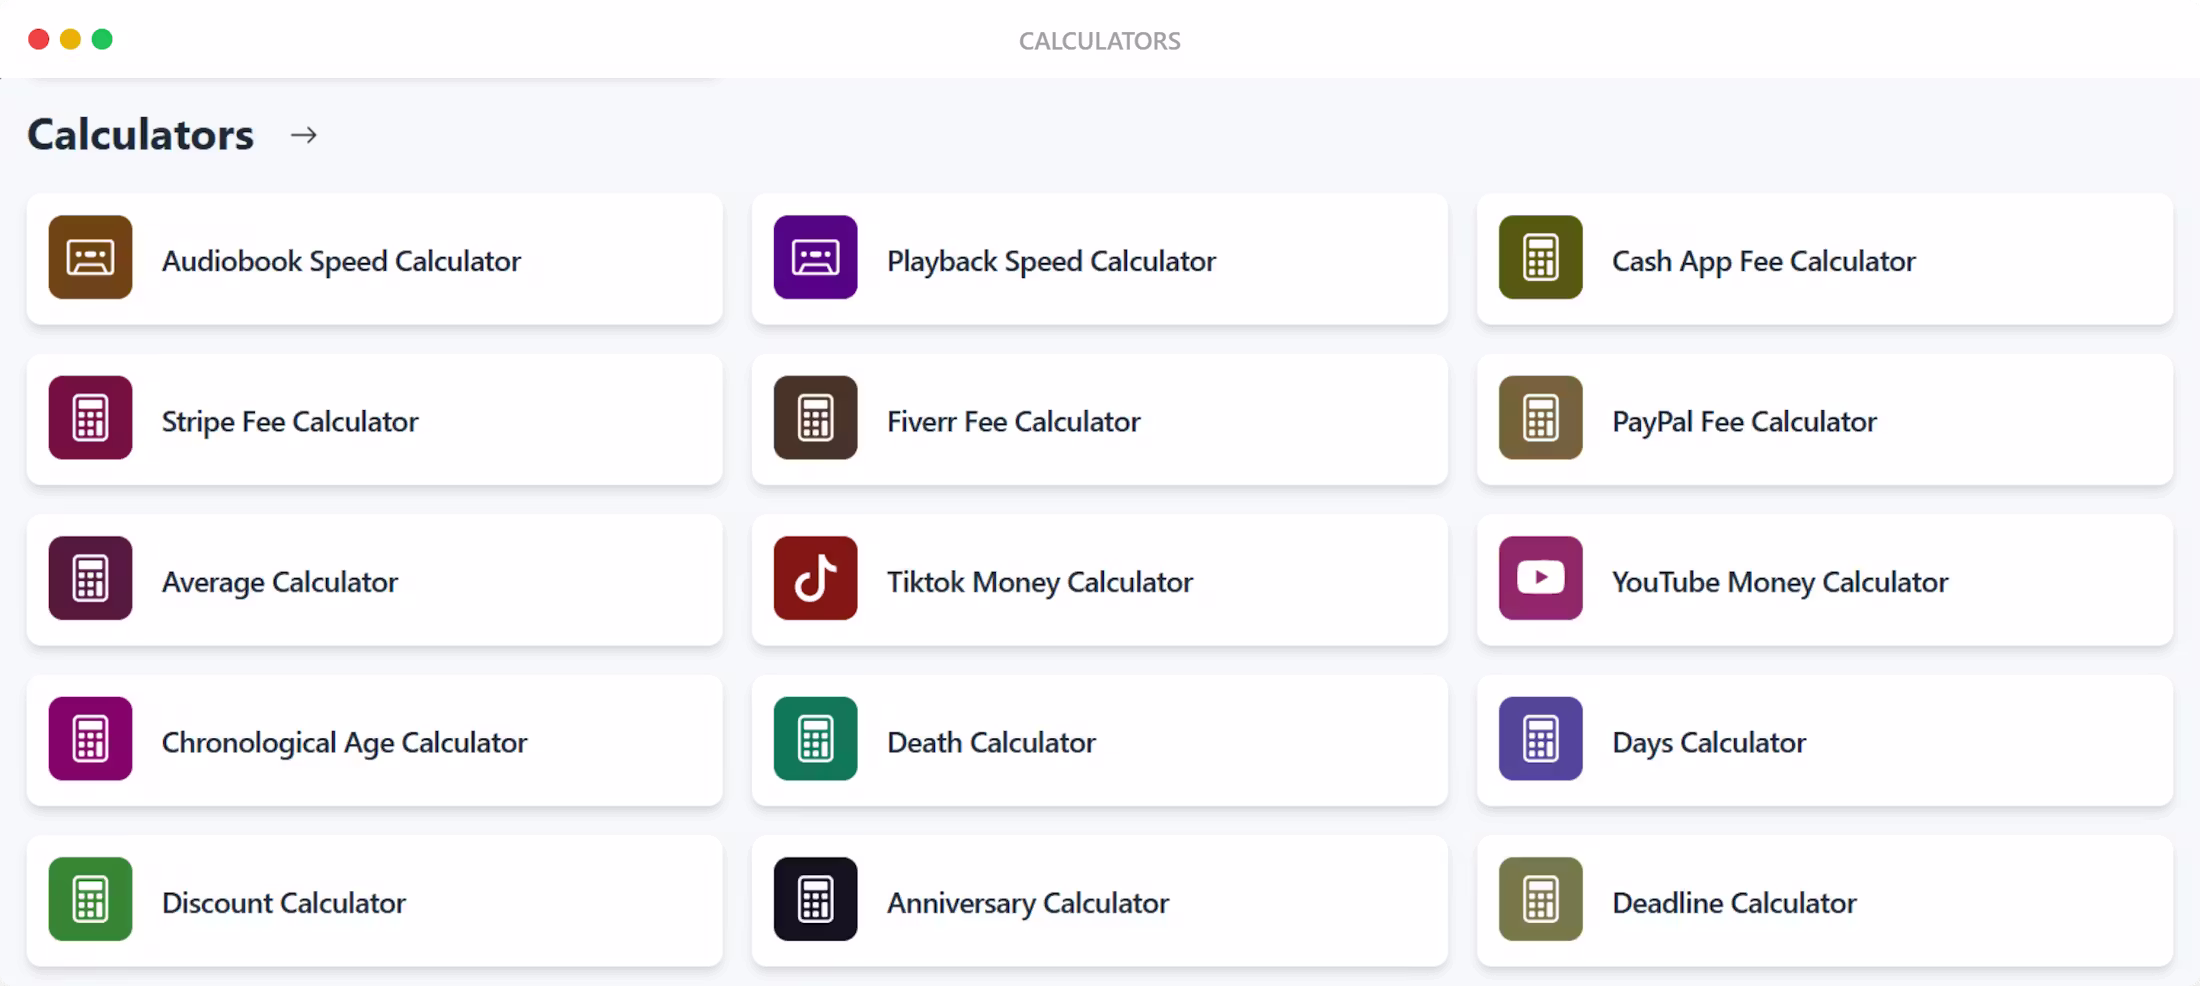This screenshot has width=2200, height=986.
Task: Click the CALCULATORS title bar text
Action: (1099, 40)
